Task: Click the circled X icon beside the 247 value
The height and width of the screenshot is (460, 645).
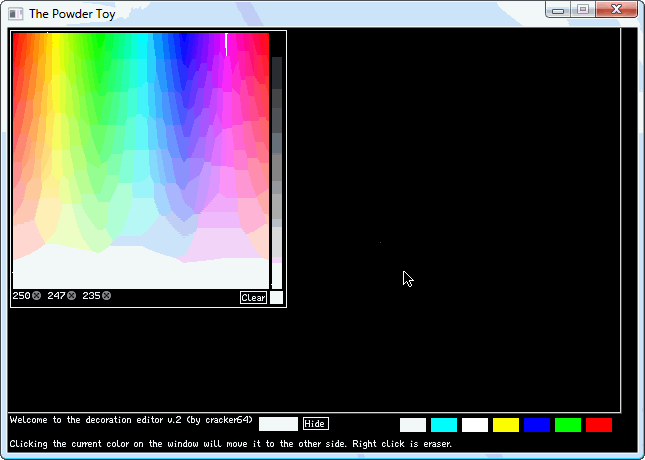Action: 72,295
